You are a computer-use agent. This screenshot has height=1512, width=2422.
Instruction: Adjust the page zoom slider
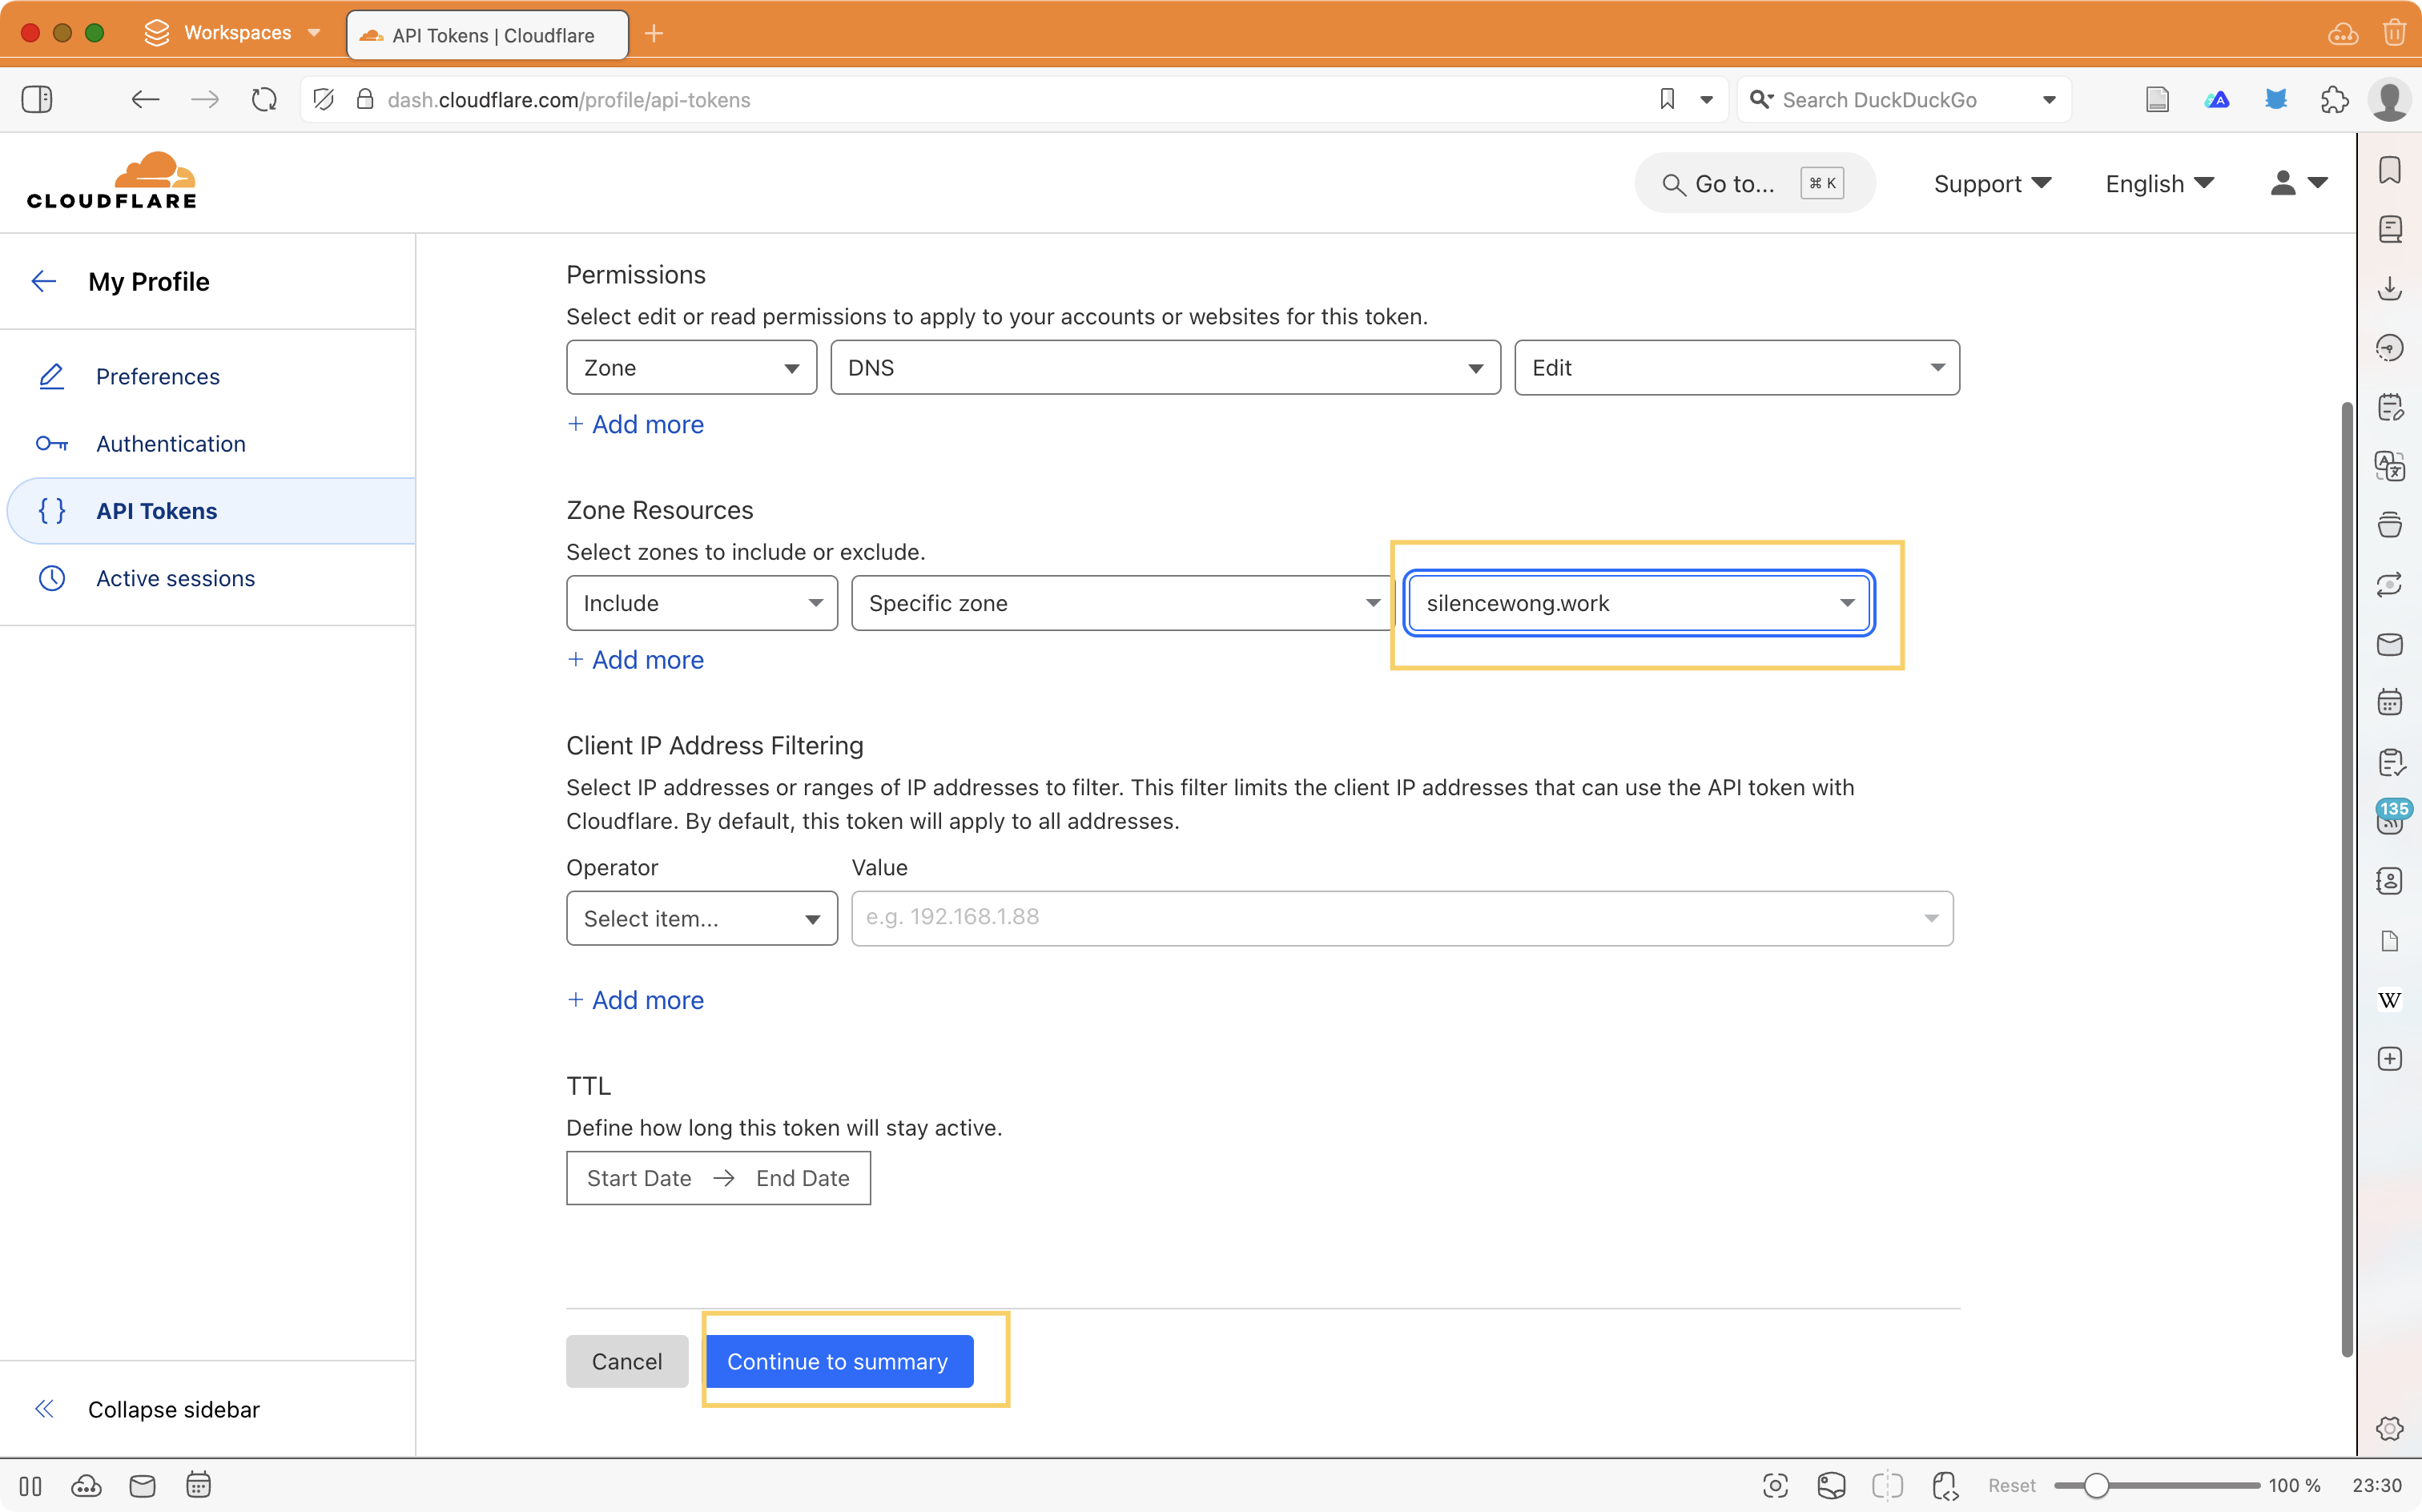click(x=2096, y=1485)
